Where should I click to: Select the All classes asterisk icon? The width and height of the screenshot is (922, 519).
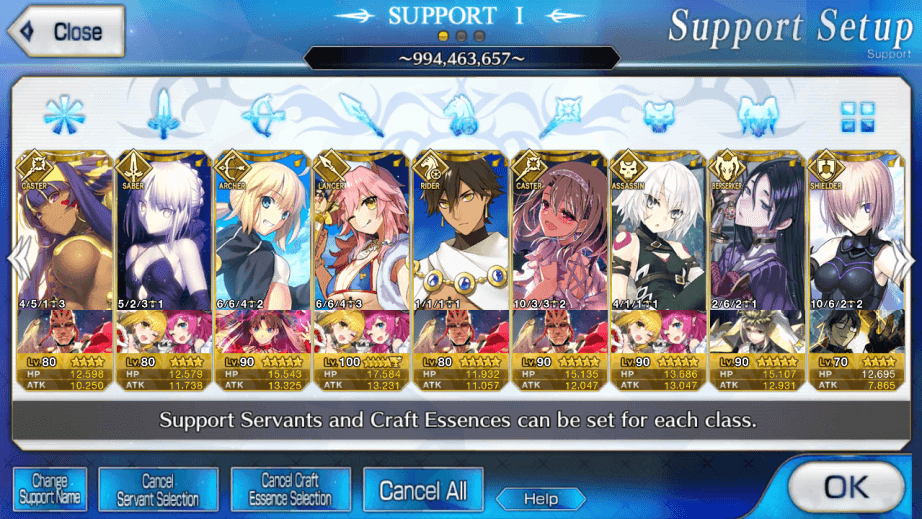(64, 115)
